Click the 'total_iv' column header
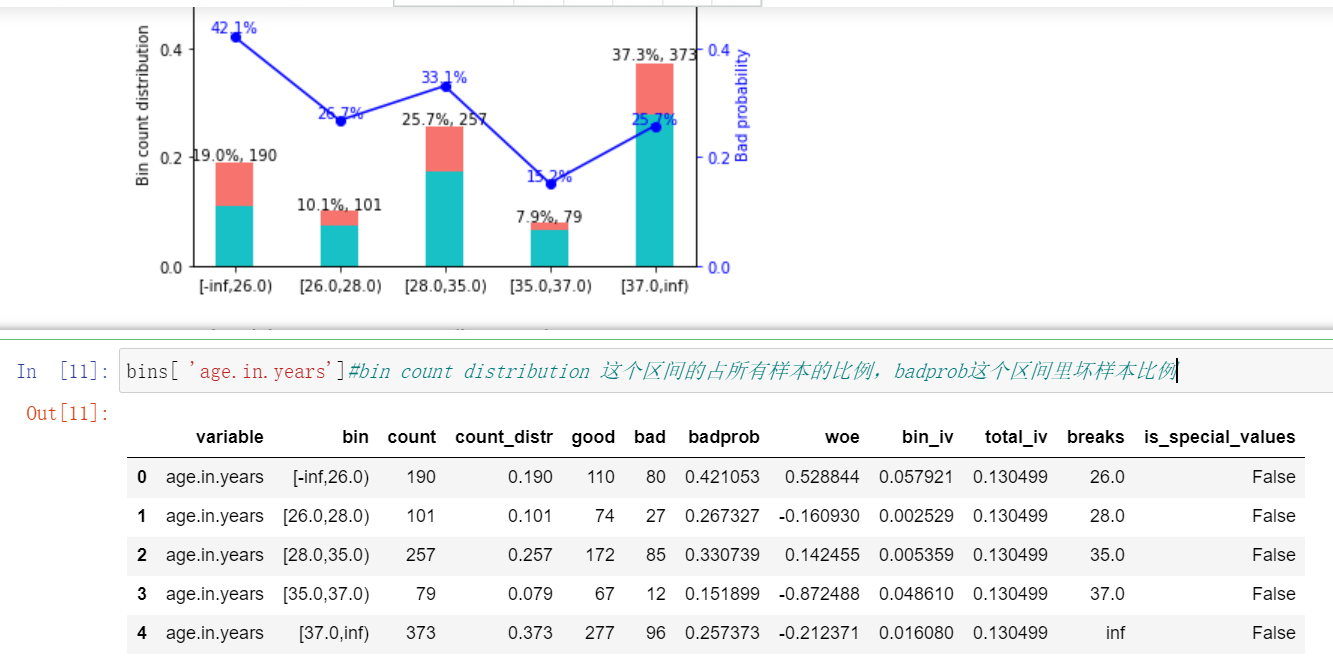This screenshot has height=664, width=1333. click(x=1017, y=437)
